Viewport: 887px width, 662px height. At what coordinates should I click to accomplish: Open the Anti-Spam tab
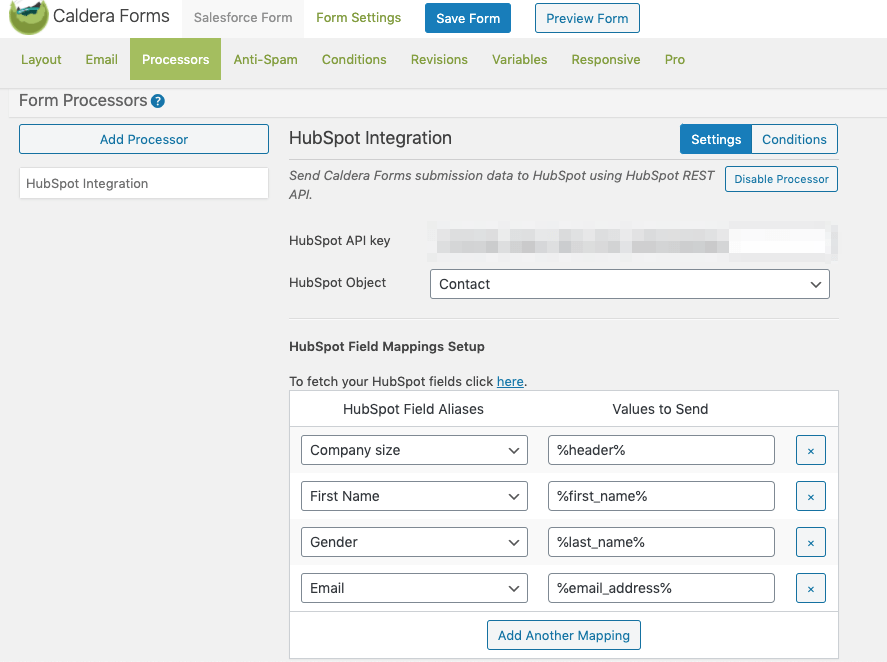265,59
